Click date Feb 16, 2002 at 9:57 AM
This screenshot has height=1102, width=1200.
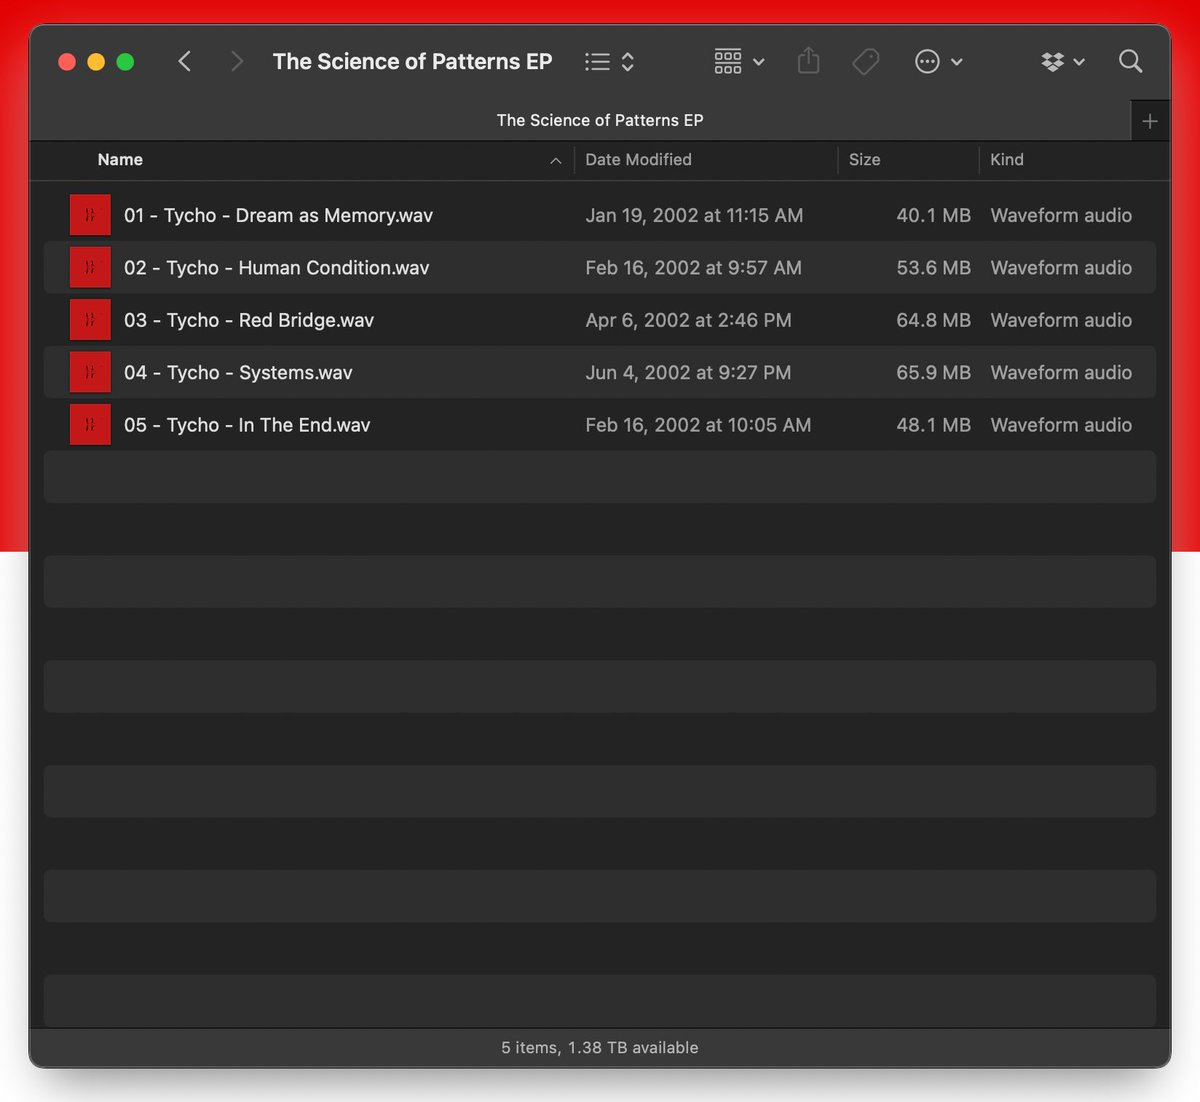(693, 268)
